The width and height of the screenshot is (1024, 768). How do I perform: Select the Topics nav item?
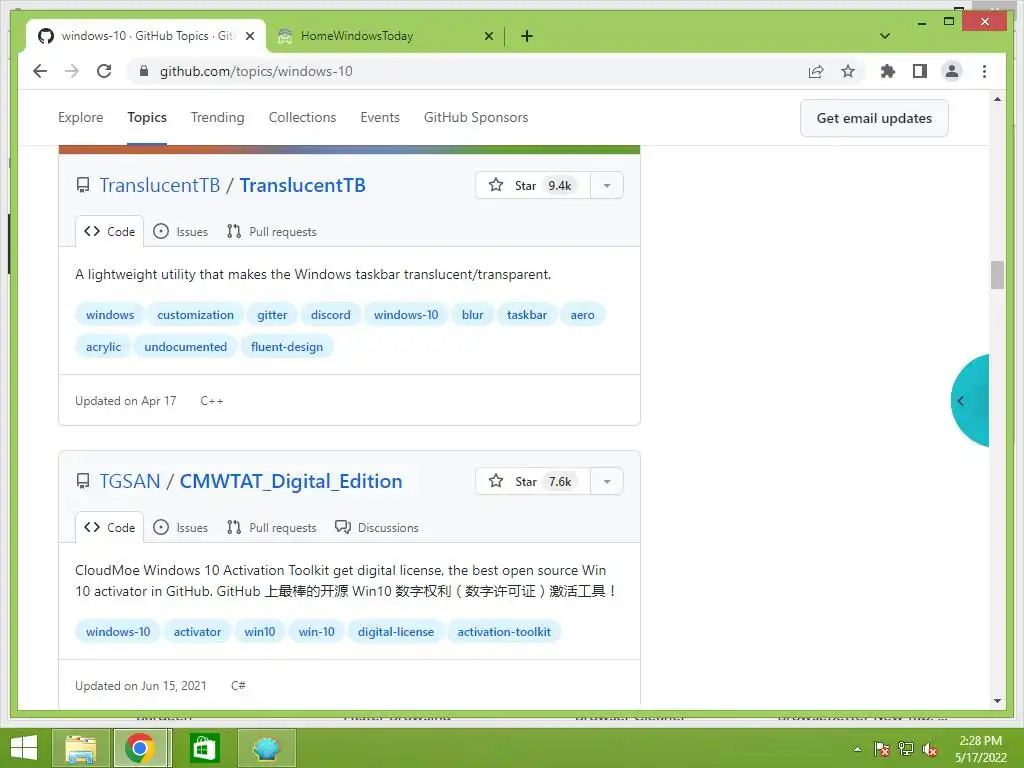tap(147, 118)
